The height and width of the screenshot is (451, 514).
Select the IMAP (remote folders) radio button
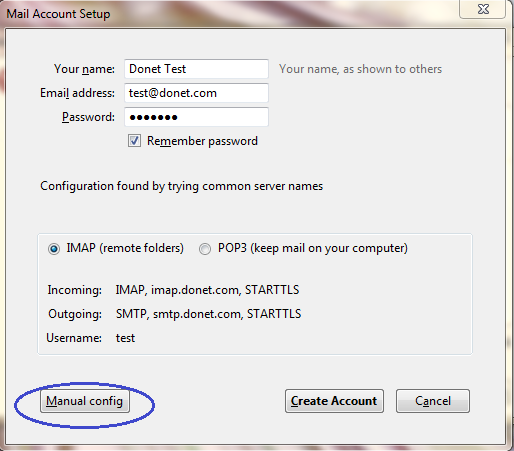pos(54,249)
